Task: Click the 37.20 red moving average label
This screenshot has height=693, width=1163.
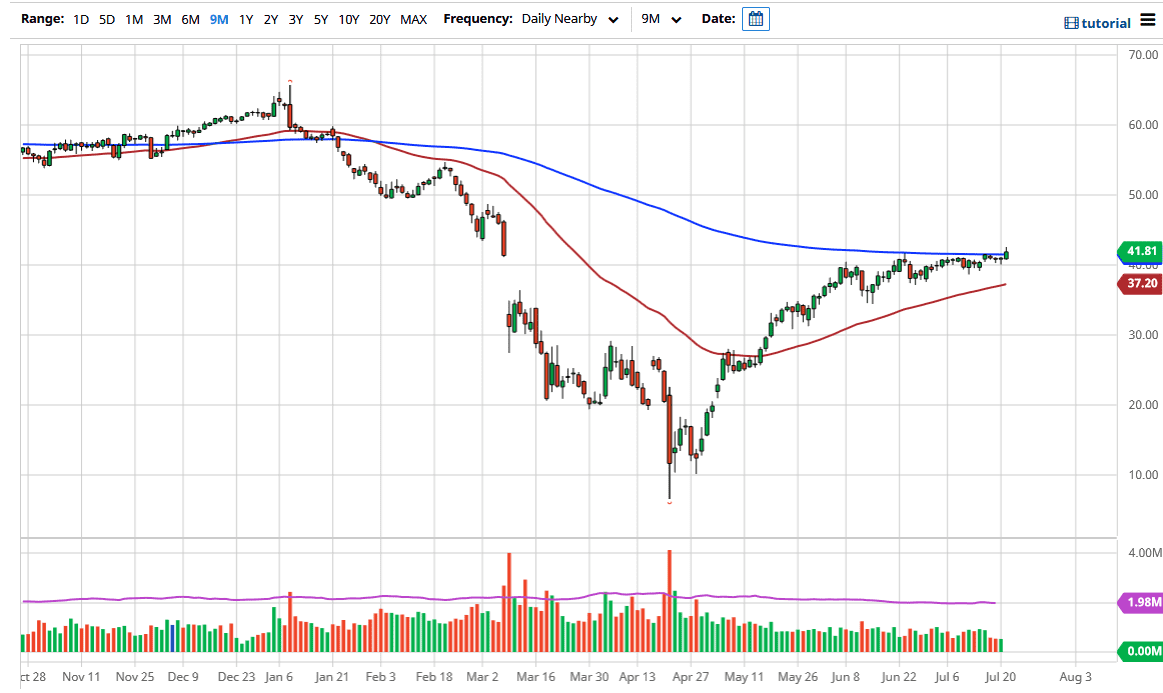Action: pos(1141,283)
